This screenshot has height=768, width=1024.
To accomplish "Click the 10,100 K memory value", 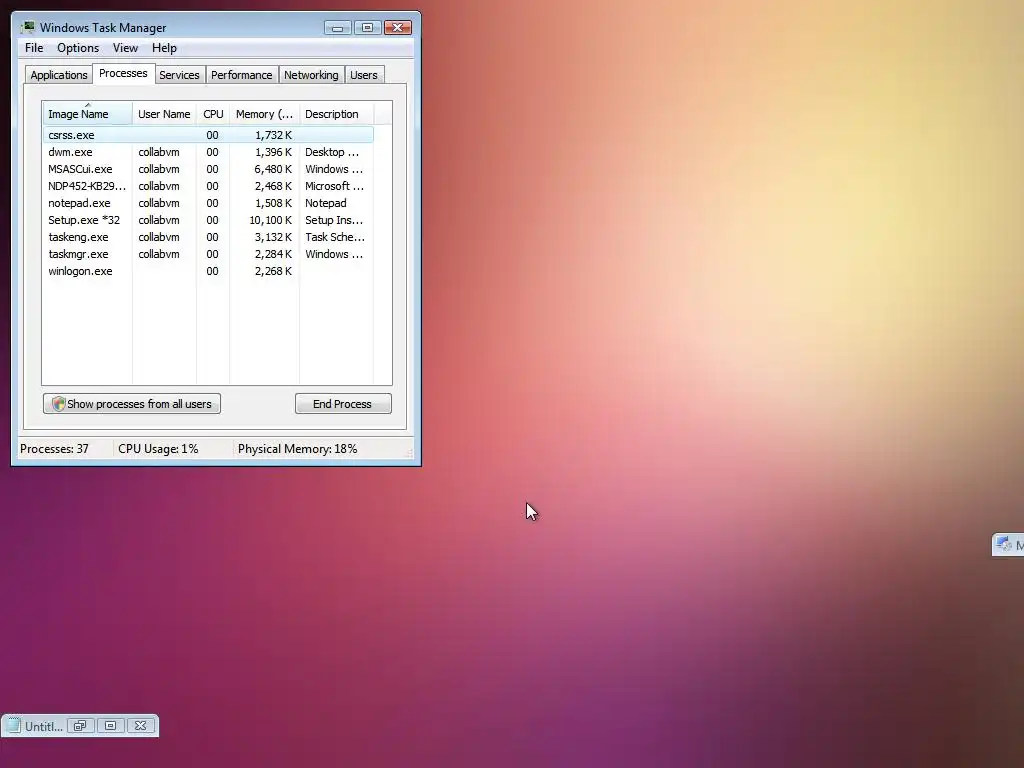I will pos(270,220).
